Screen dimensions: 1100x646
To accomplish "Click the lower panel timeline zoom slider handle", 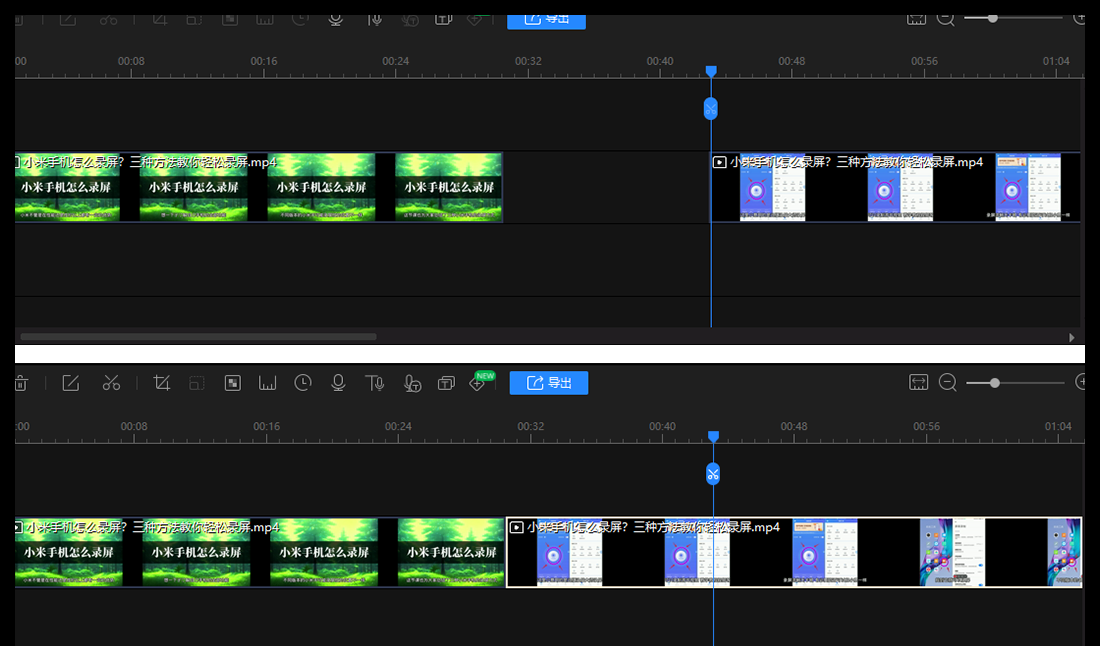I will 995,383.
